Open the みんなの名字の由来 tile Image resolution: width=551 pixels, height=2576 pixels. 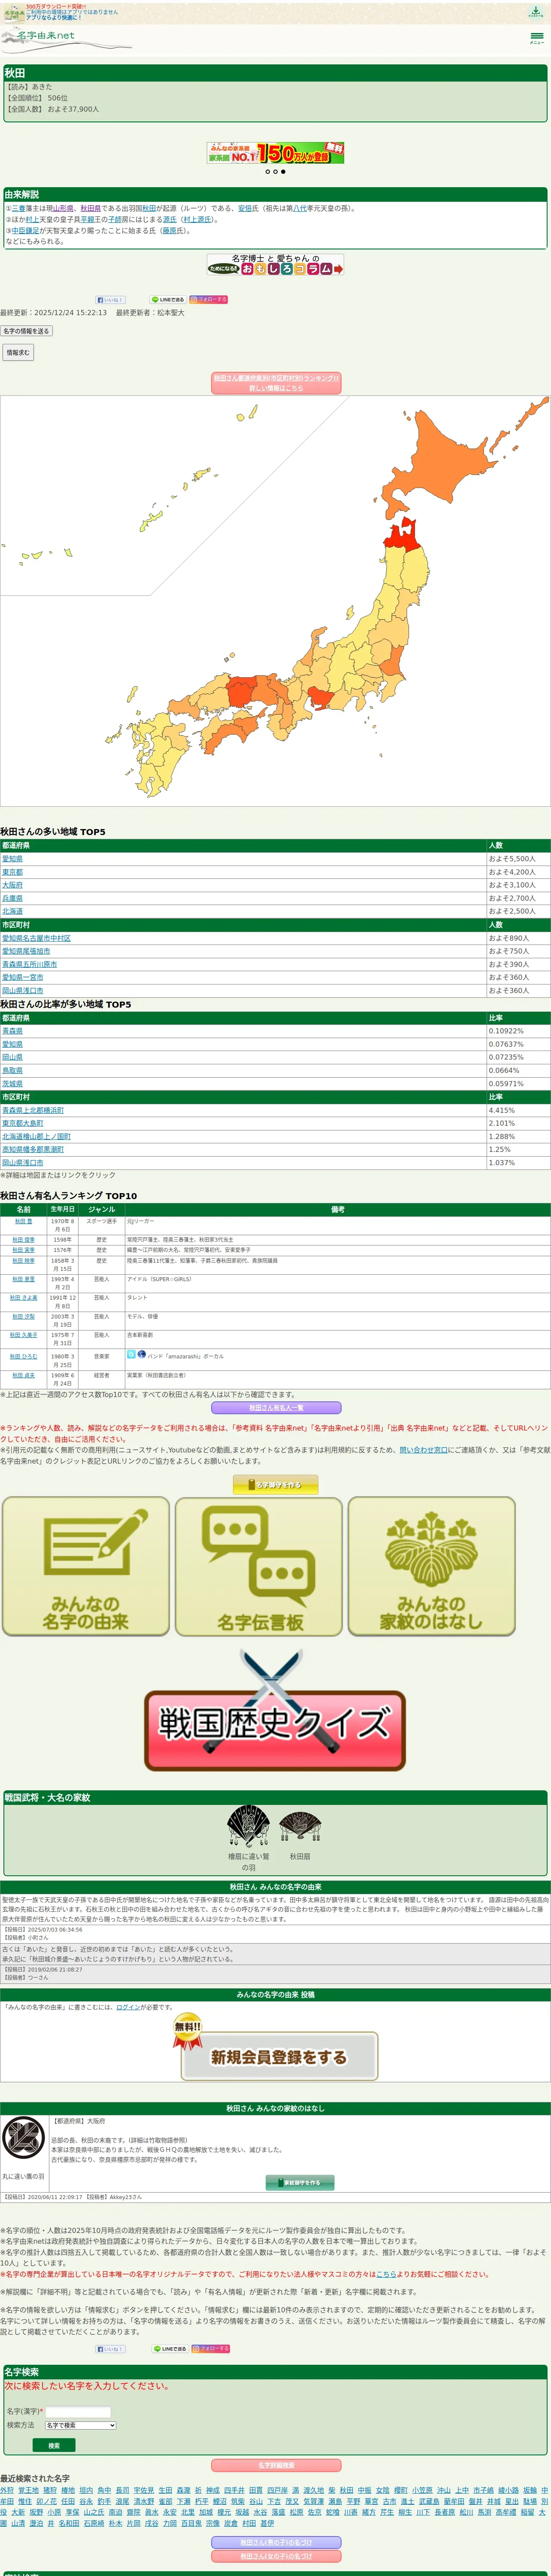[x=86, y=1566]
